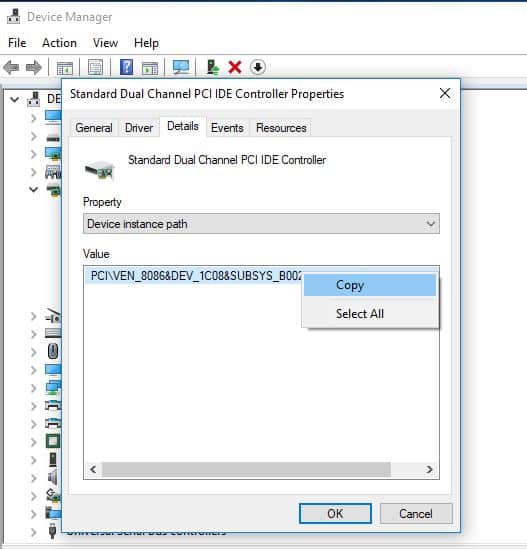The width and height of the screenshot is (527, 549).
Task: Expand the chevron beside the speaker icon
Action: coord(33,478)
